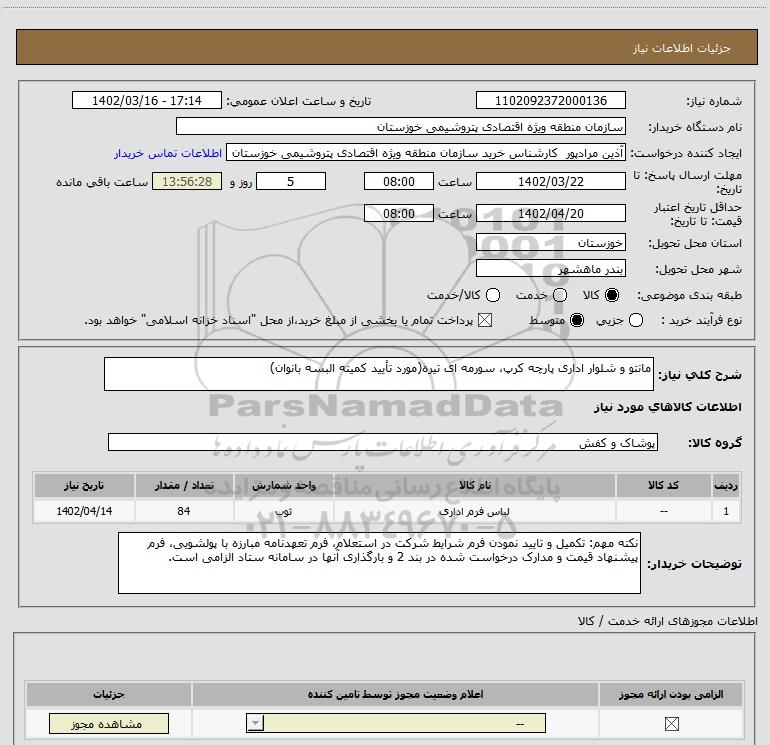Open the license status dropdown arrow

tap(255, 723)
